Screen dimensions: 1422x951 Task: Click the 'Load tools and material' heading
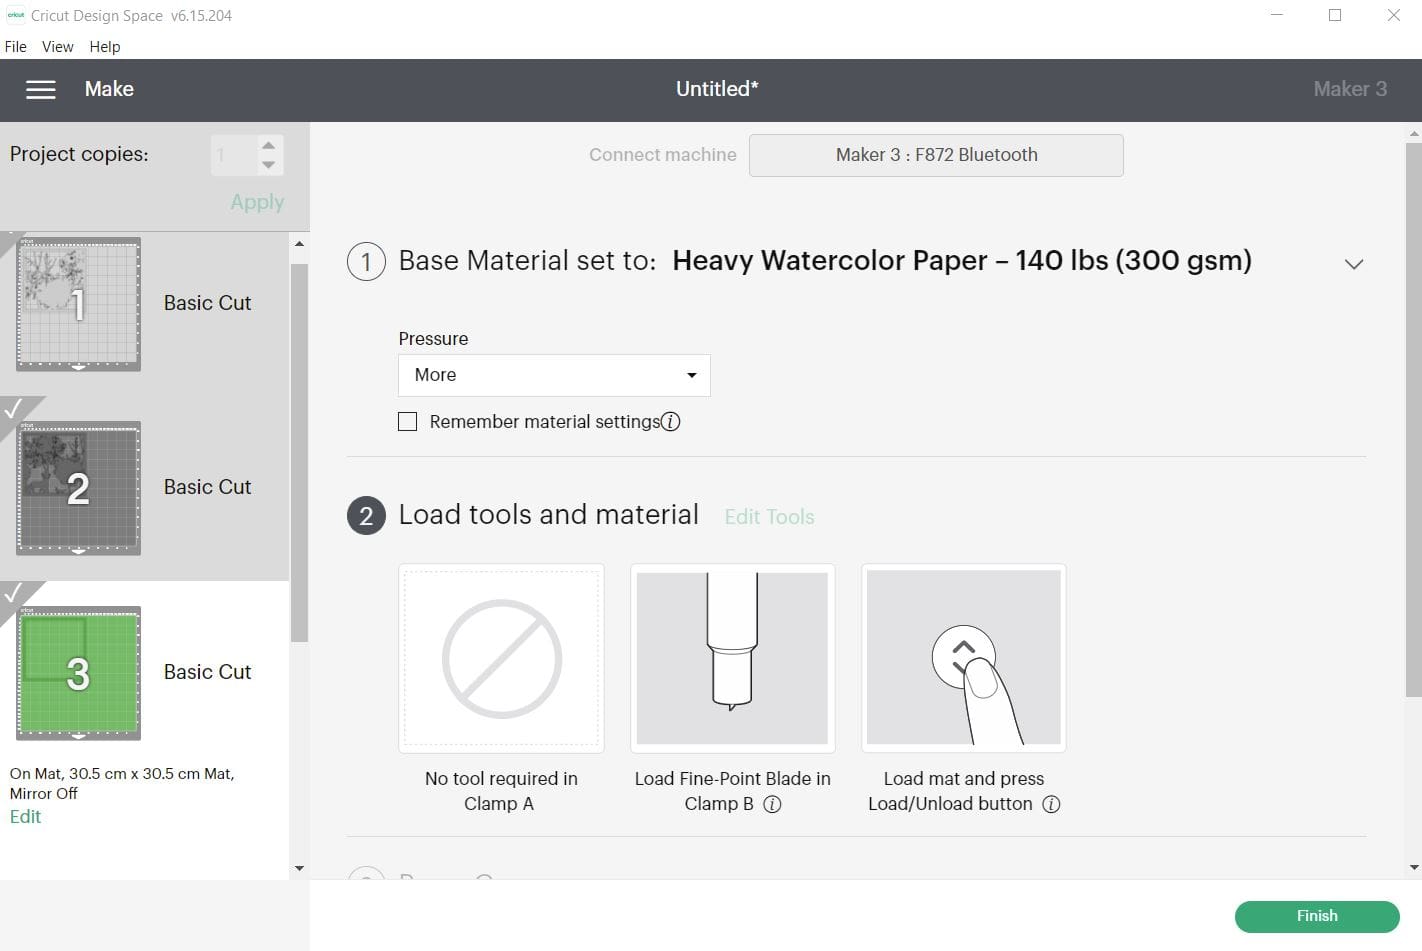pos(548,515)
